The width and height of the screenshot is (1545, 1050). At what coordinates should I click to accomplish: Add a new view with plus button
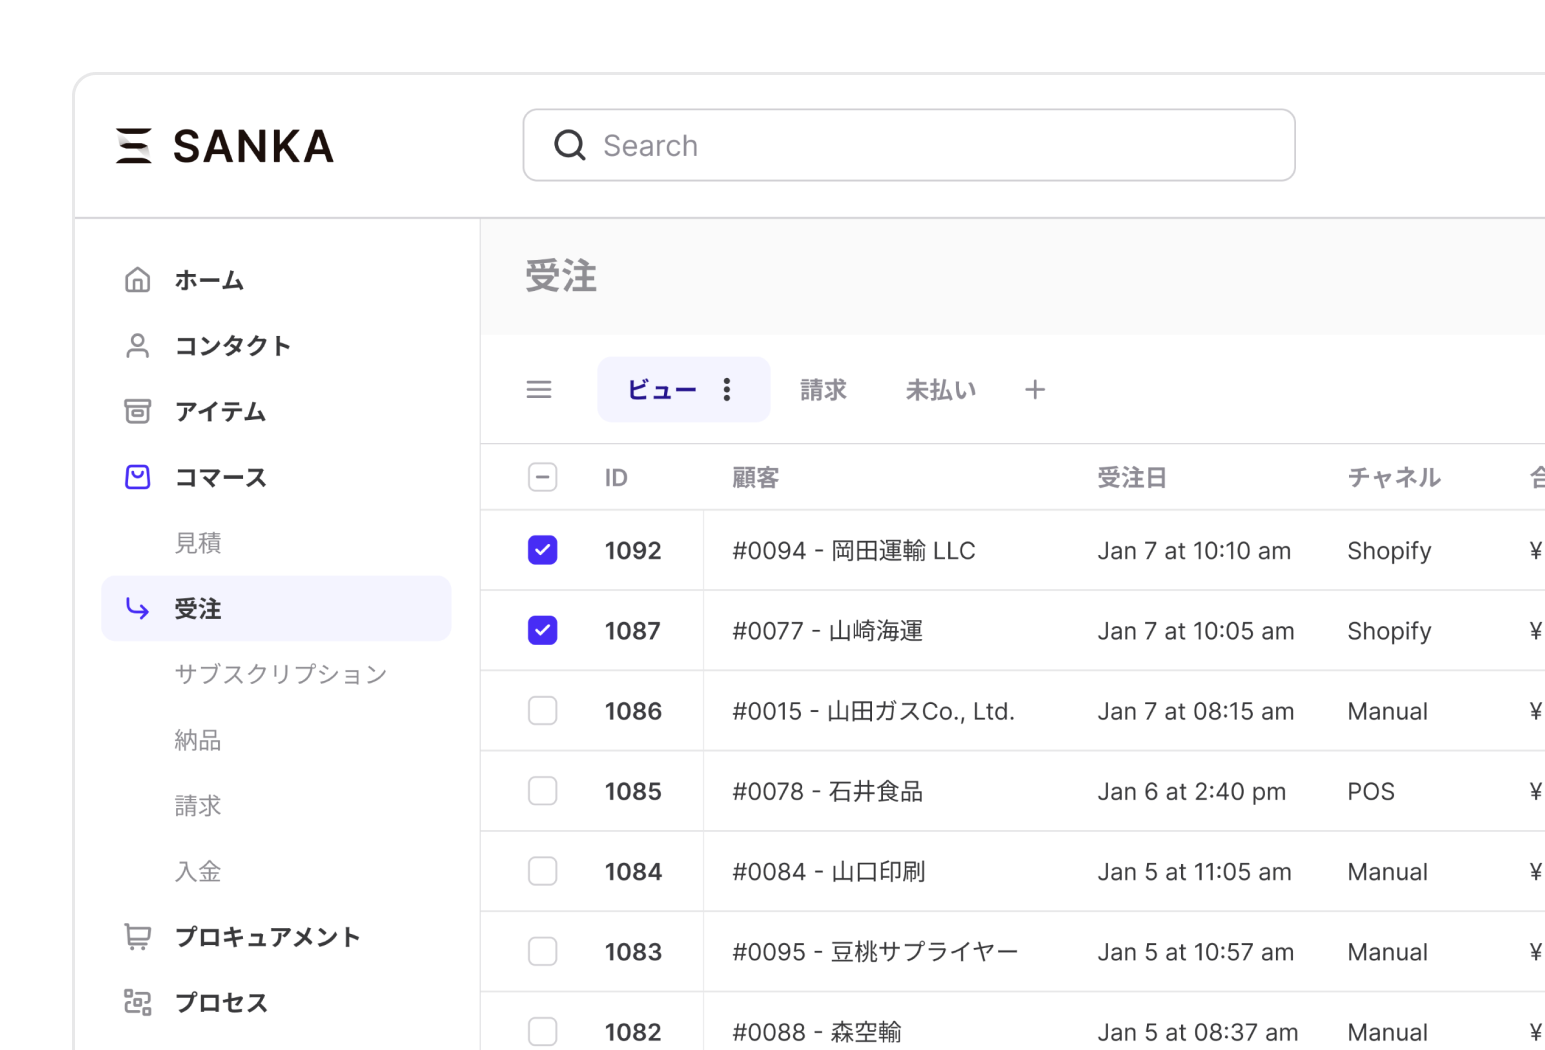click(1035, 390)
